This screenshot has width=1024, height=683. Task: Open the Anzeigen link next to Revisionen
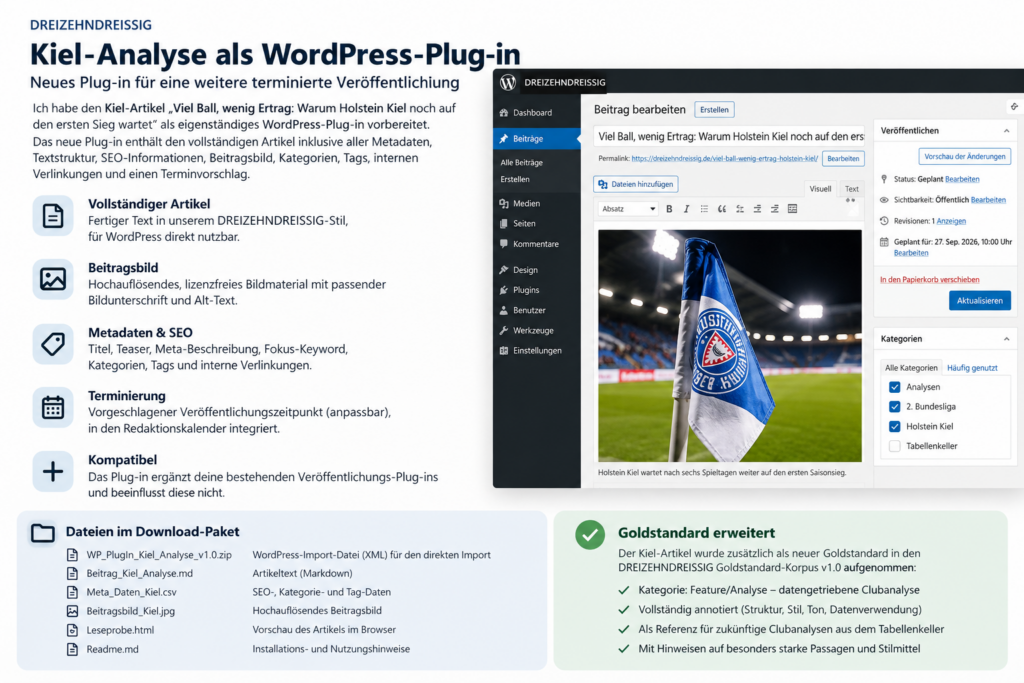tap(951, 221)
